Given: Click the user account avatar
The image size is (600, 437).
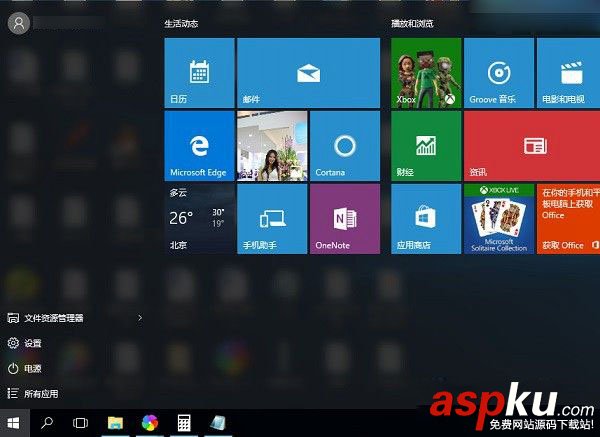Looking at the screenshot, I should click(x=19, y=23).
